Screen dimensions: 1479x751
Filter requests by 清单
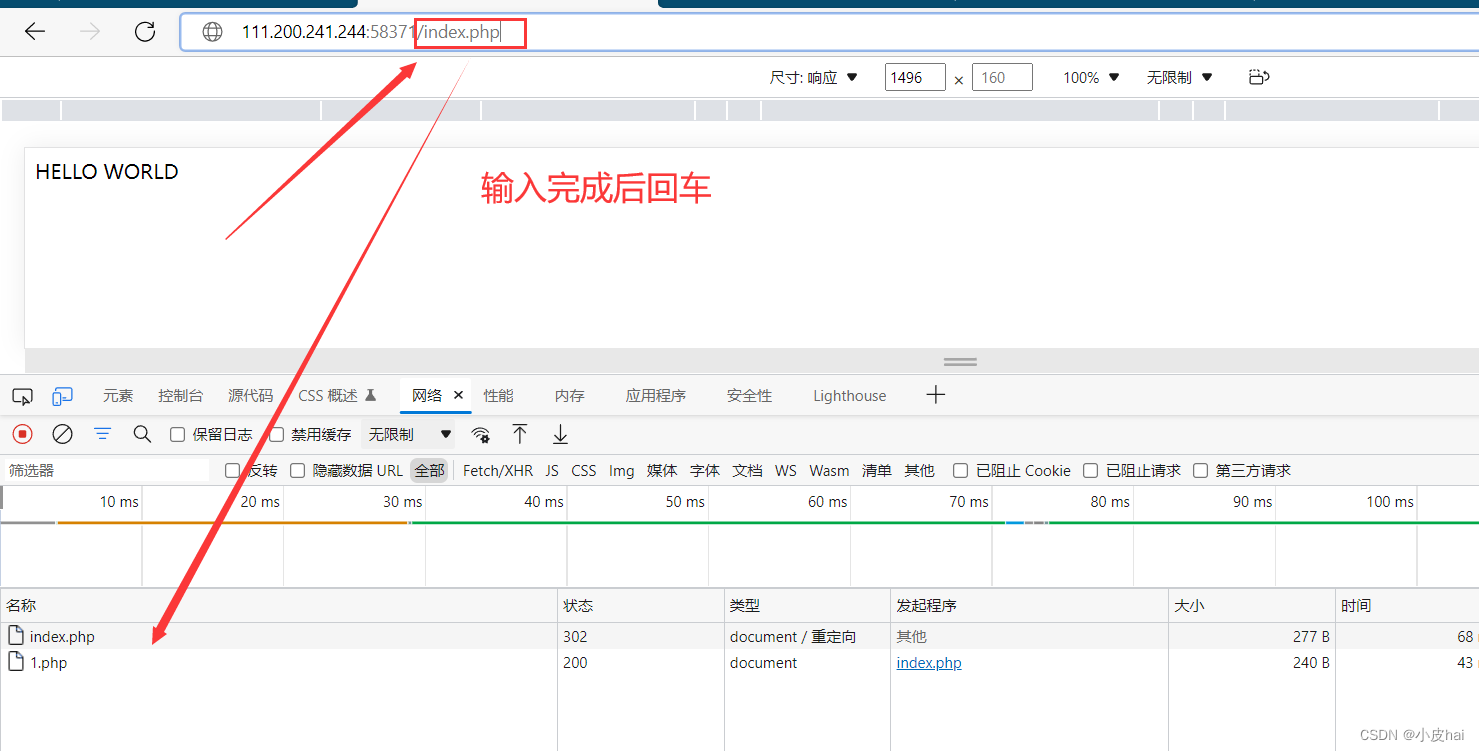876,470
